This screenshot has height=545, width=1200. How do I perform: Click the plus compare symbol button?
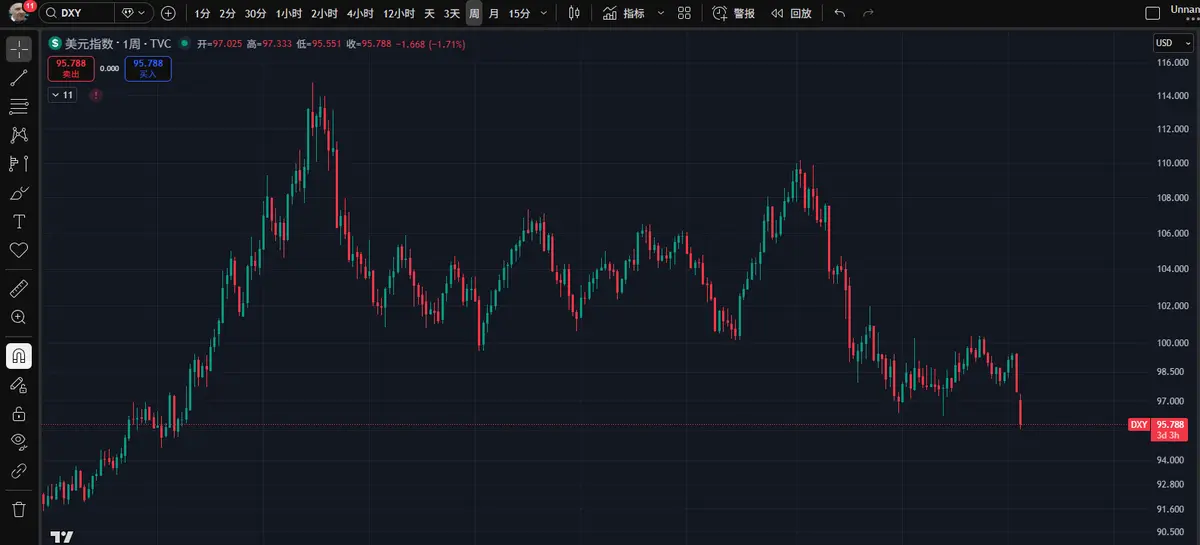pyautogui.click(x=168, y=13)
